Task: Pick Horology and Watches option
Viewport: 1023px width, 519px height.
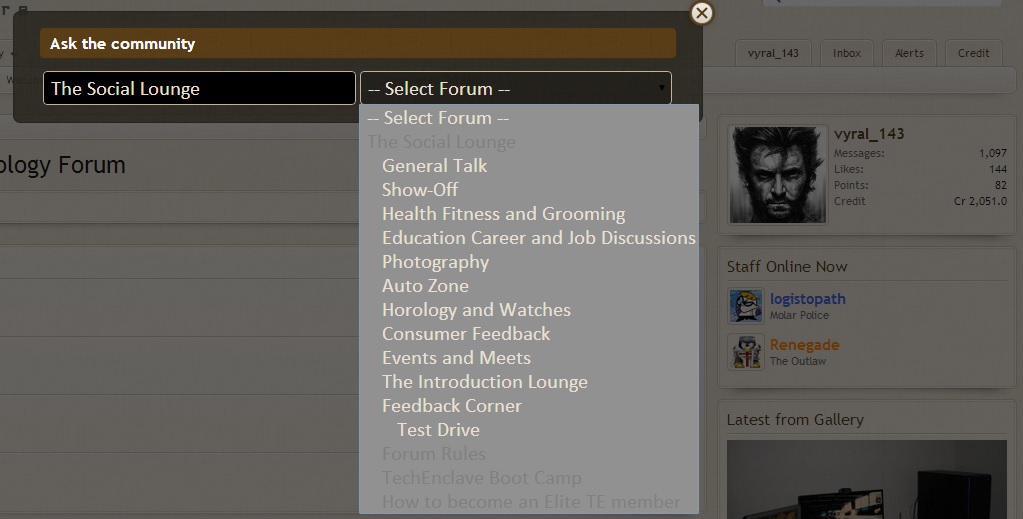Action: [x=476, y=310]
